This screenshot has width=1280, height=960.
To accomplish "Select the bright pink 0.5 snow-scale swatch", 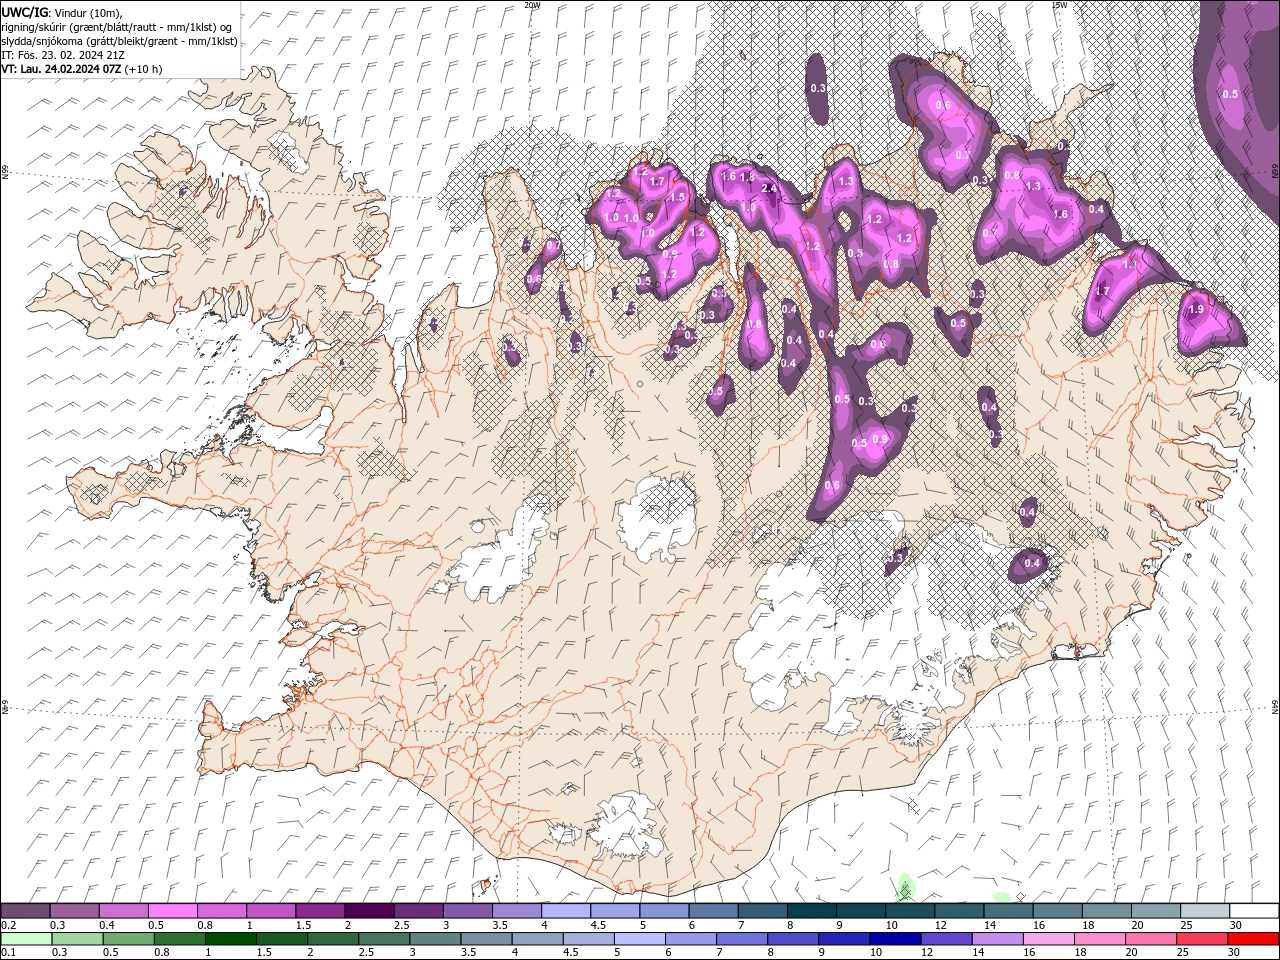I will [x=173, y=911].
